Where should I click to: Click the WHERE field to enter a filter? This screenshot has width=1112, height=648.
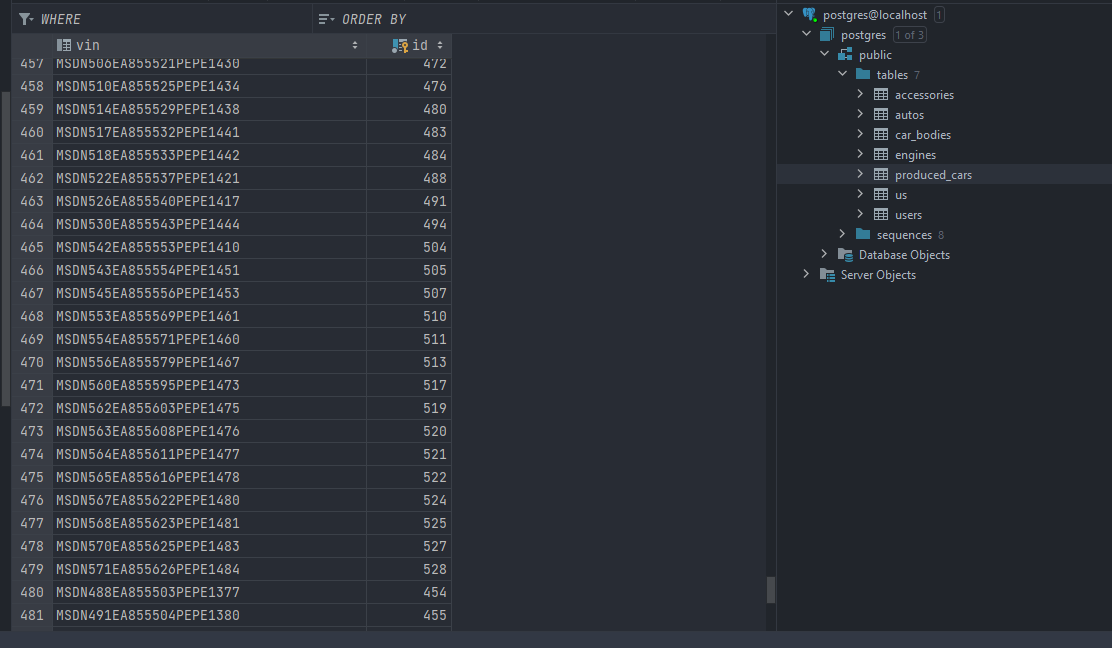click(x=150, y=18)
